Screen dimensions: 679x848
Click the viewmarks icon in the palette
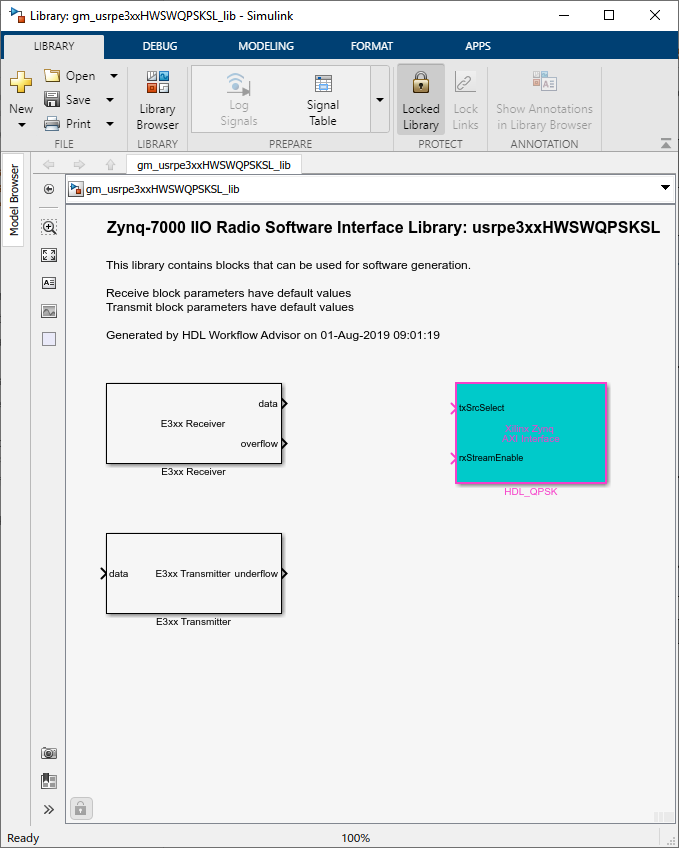click(x=49, y=781)
